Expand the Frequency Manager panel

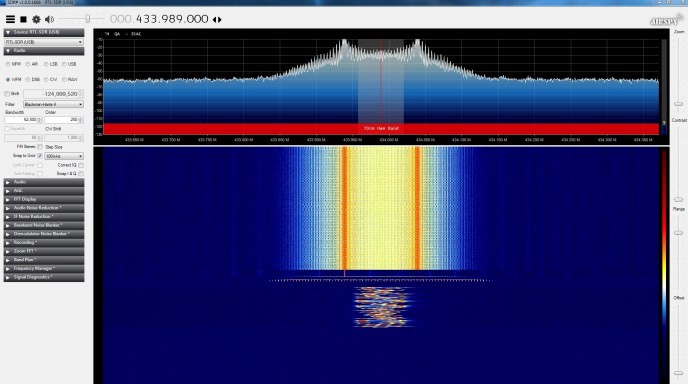tap(44, 269)
